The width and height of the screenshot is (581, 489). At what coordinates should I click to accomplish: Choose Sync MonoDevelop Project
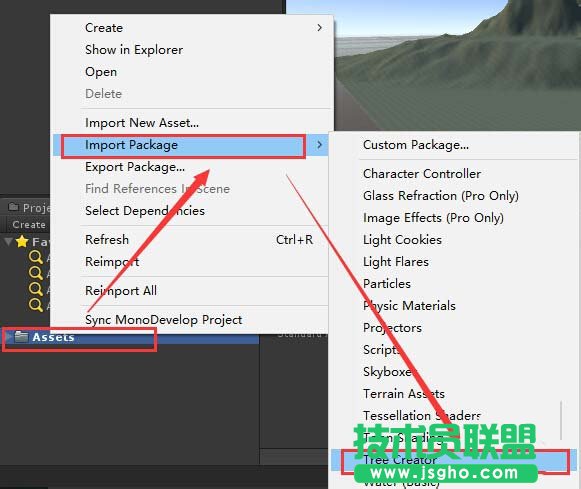pos(192,319)
